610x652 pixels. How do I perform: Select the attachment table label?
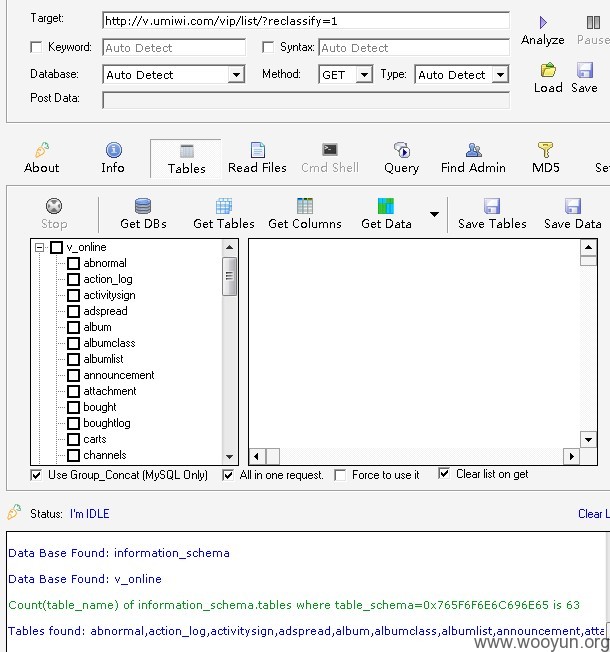[110, 391]
